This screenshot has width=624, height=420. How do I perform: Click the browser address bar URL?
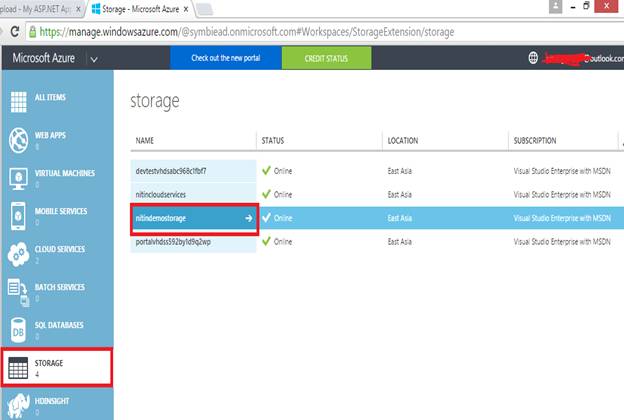click(247, 32)
